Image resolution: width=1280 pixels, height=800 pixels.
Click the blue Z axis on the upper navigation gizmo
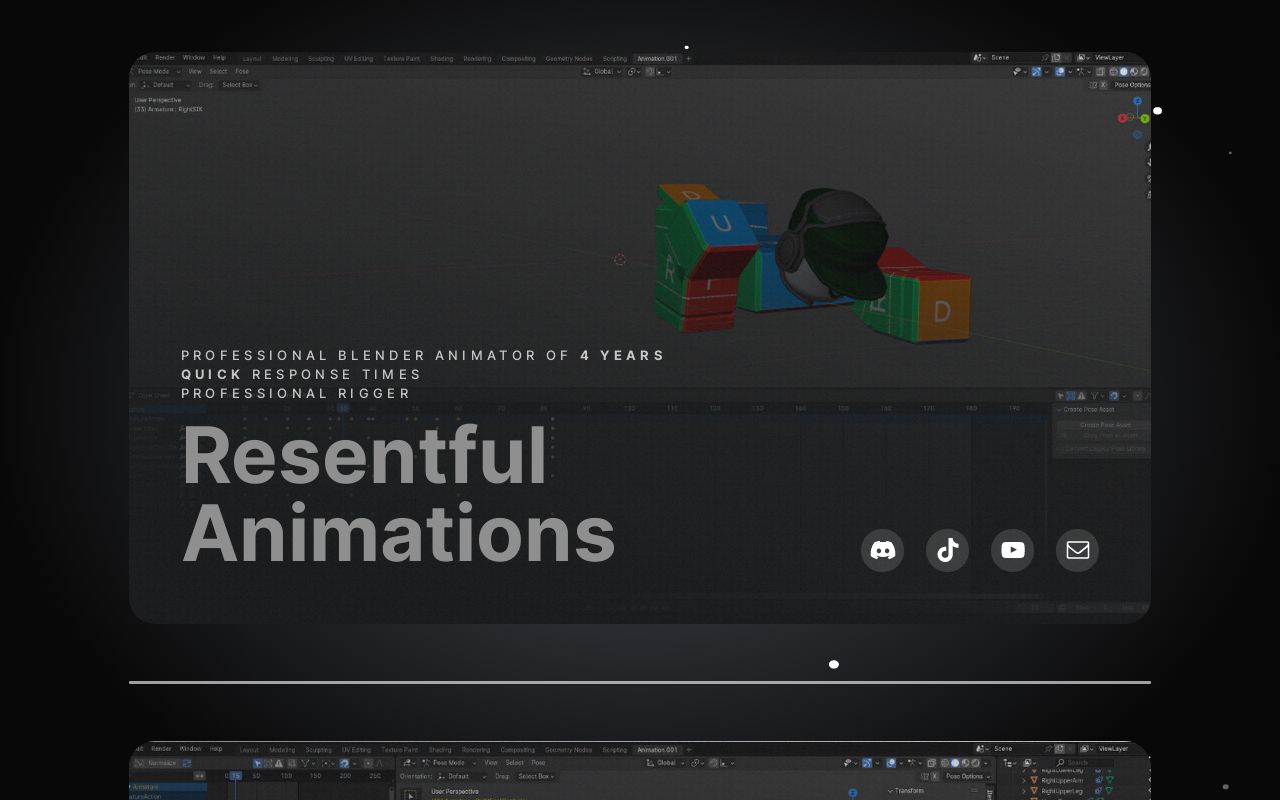pyautogui.click(x=1137, y=101)
